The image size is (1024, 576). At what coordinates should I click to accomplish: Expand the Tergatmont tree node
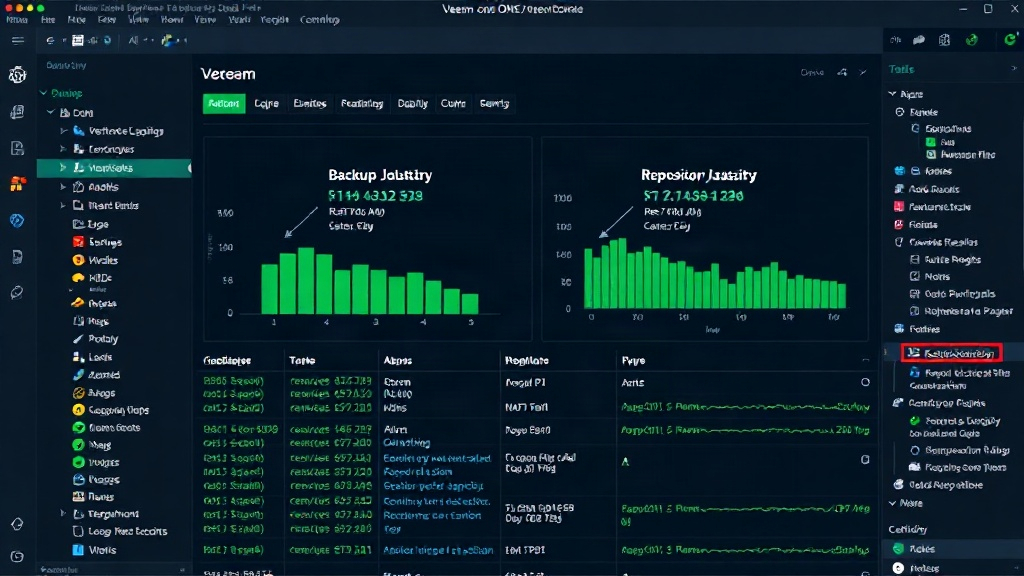point(63,513)
